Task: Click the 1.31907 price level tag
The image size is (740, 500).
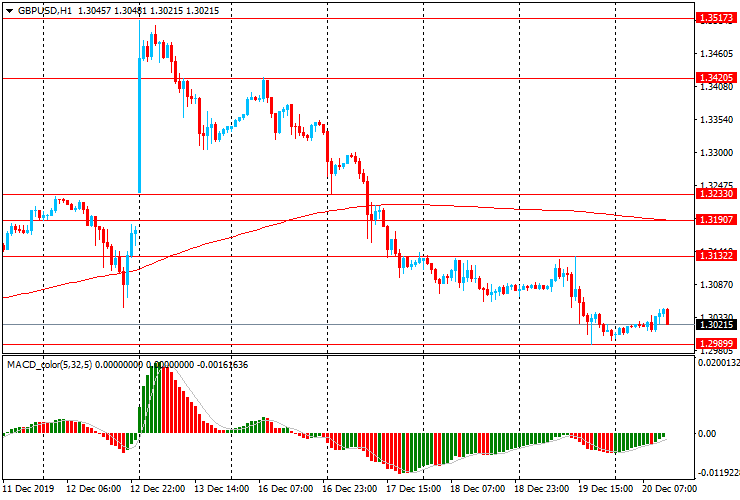Action: click(716, 220)
